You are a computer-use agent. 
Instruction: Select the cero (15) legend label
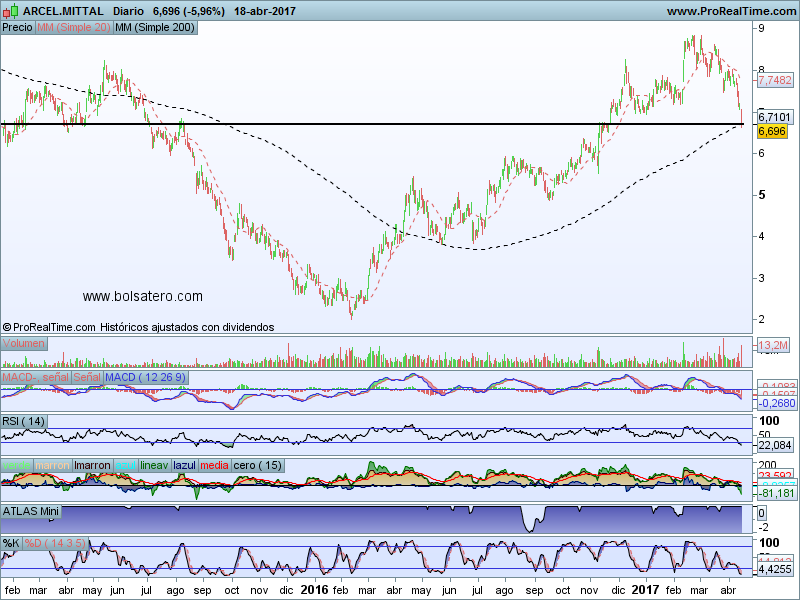point(257,465)
